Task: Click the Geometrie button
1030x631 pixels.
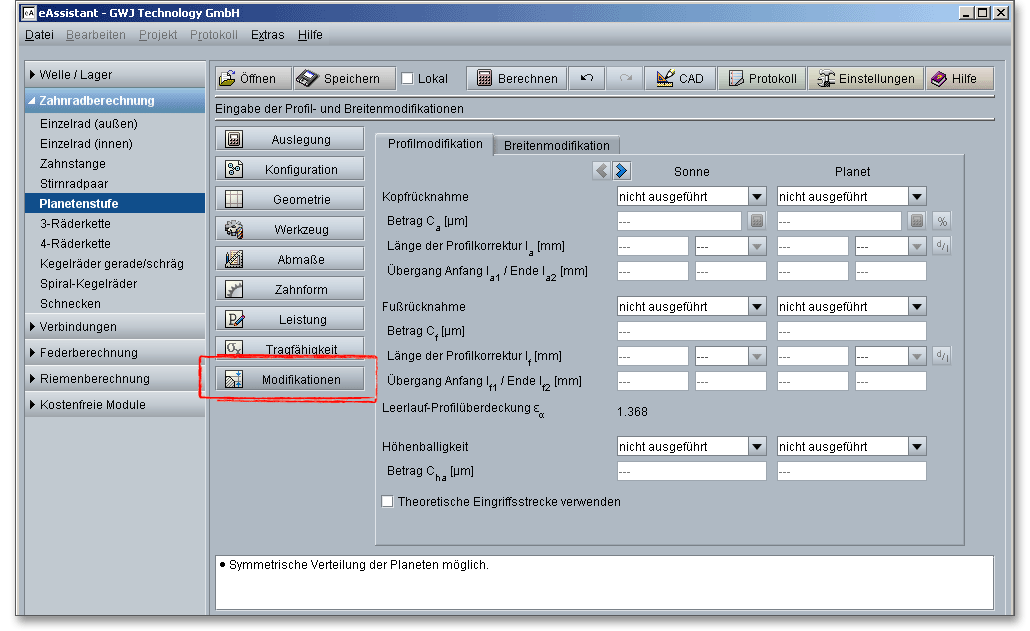Action: pos(288,200)
